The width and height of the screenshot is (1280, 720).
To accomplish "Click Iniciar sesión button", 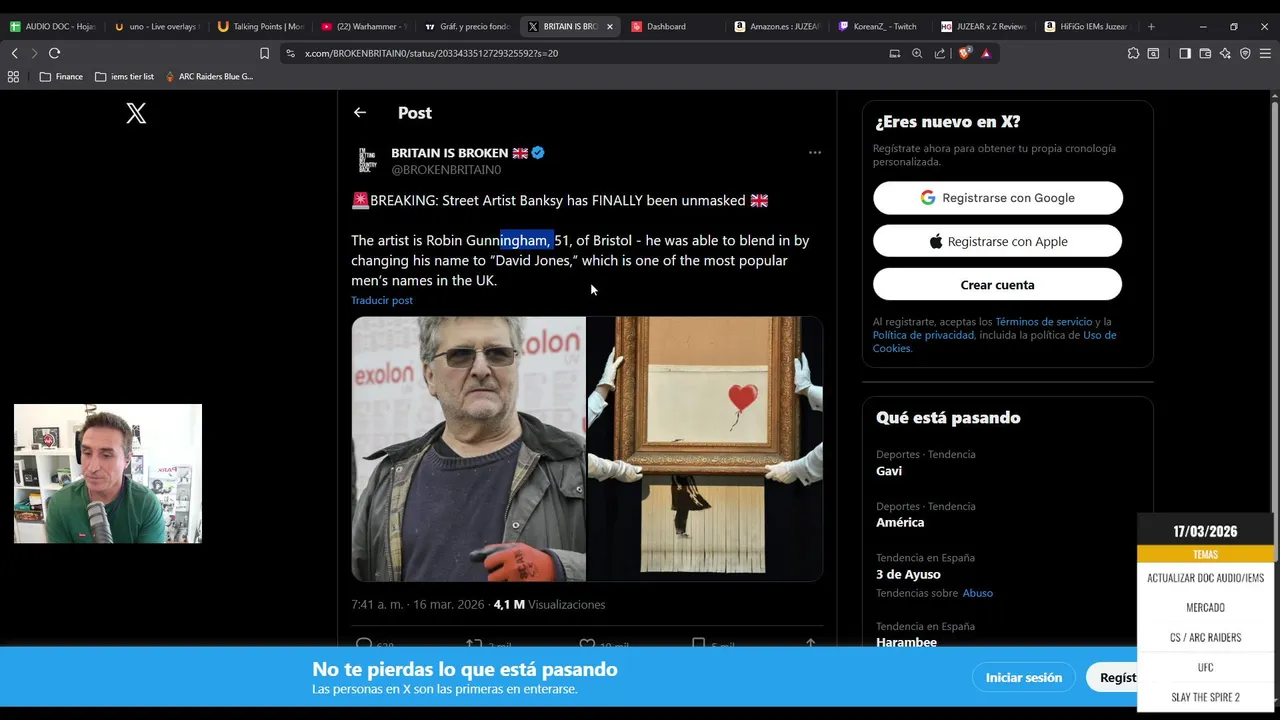I will pos(1024,677).
